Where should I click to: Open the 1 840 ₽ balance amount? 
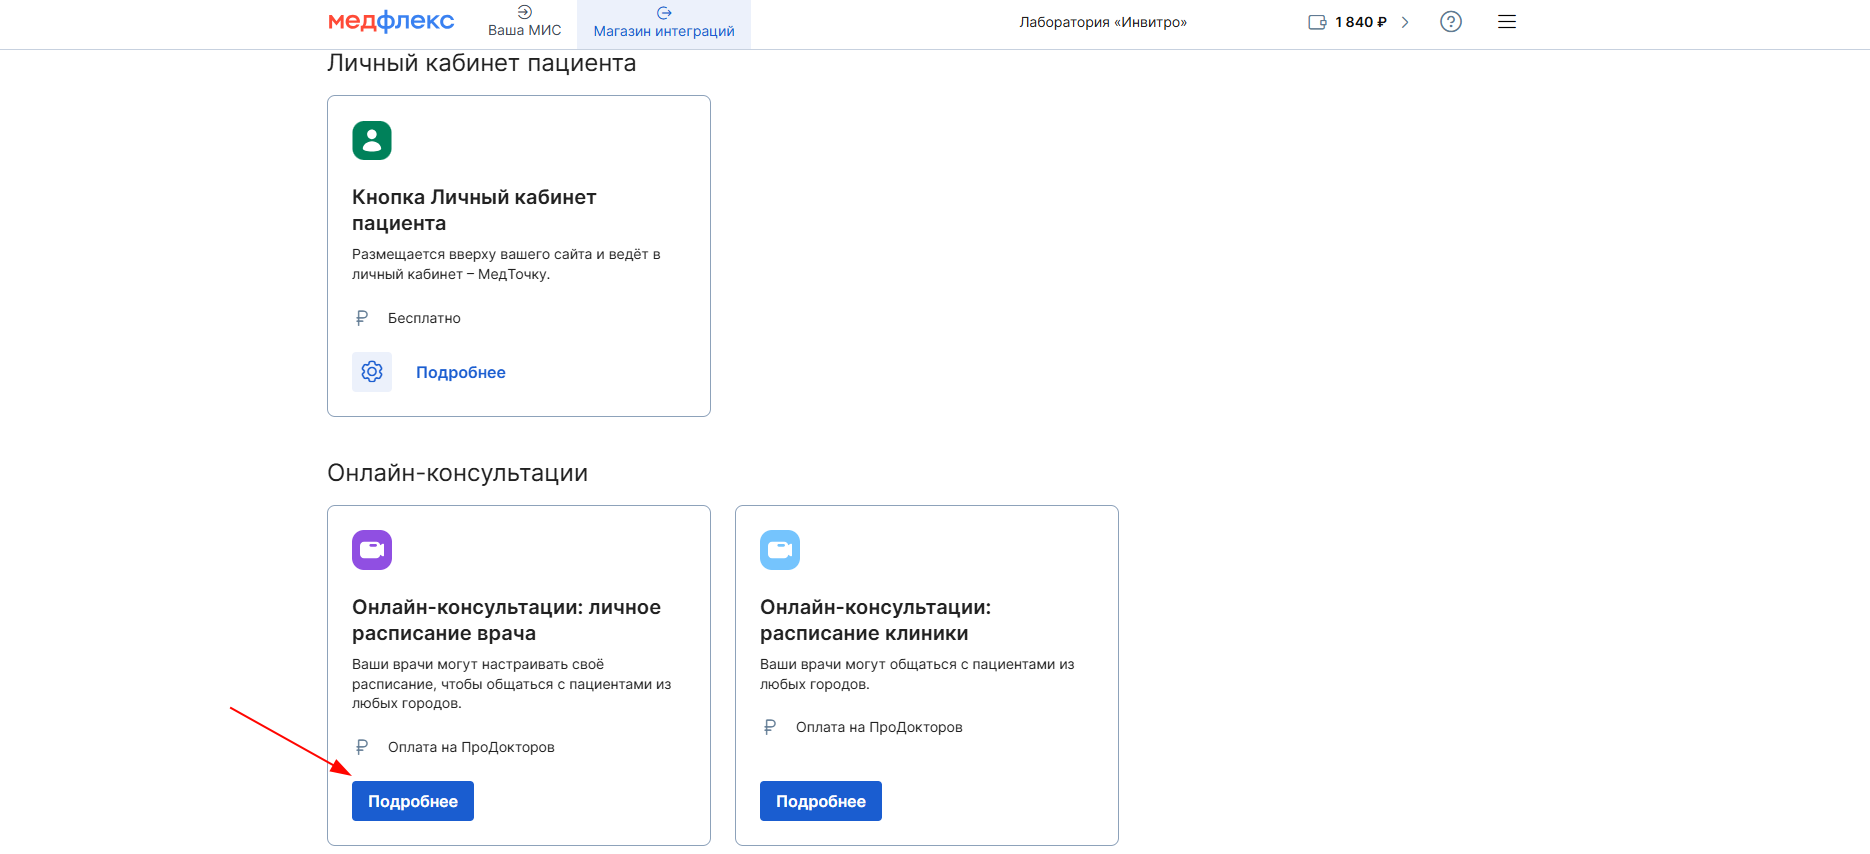pyautogui.click(x=1361, y=22)
